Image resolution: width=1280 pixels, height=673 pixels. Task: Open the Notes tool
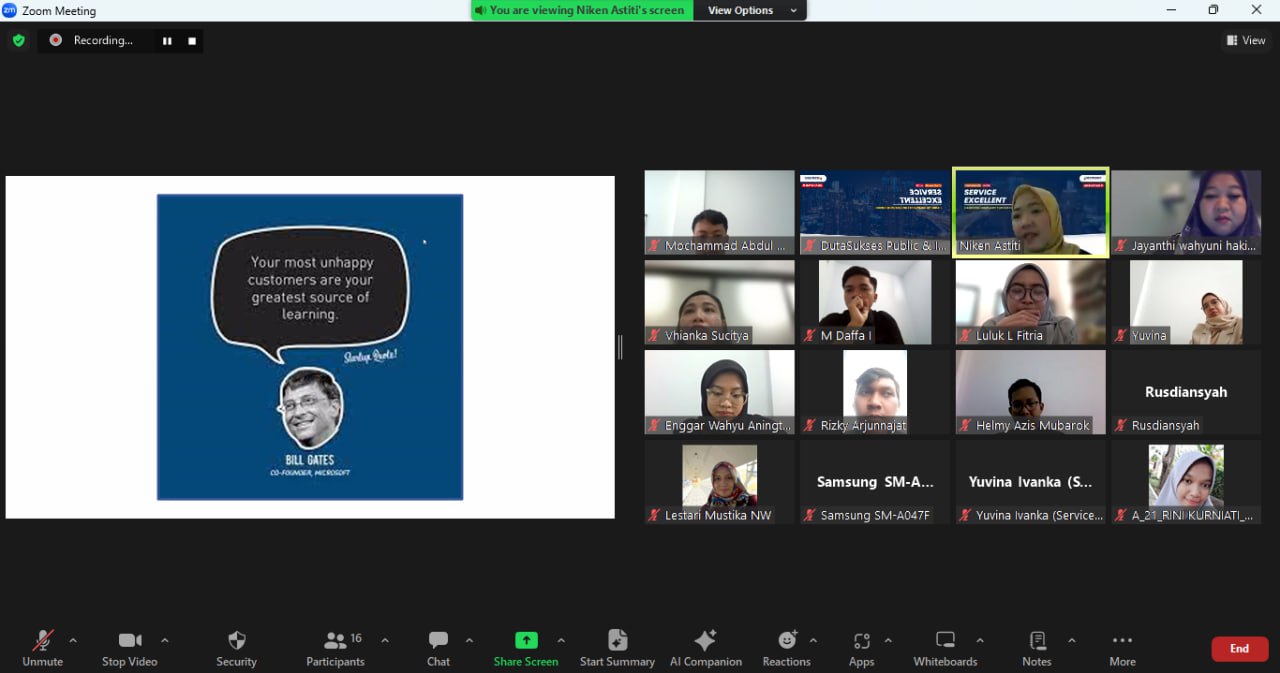[1037, 648]
